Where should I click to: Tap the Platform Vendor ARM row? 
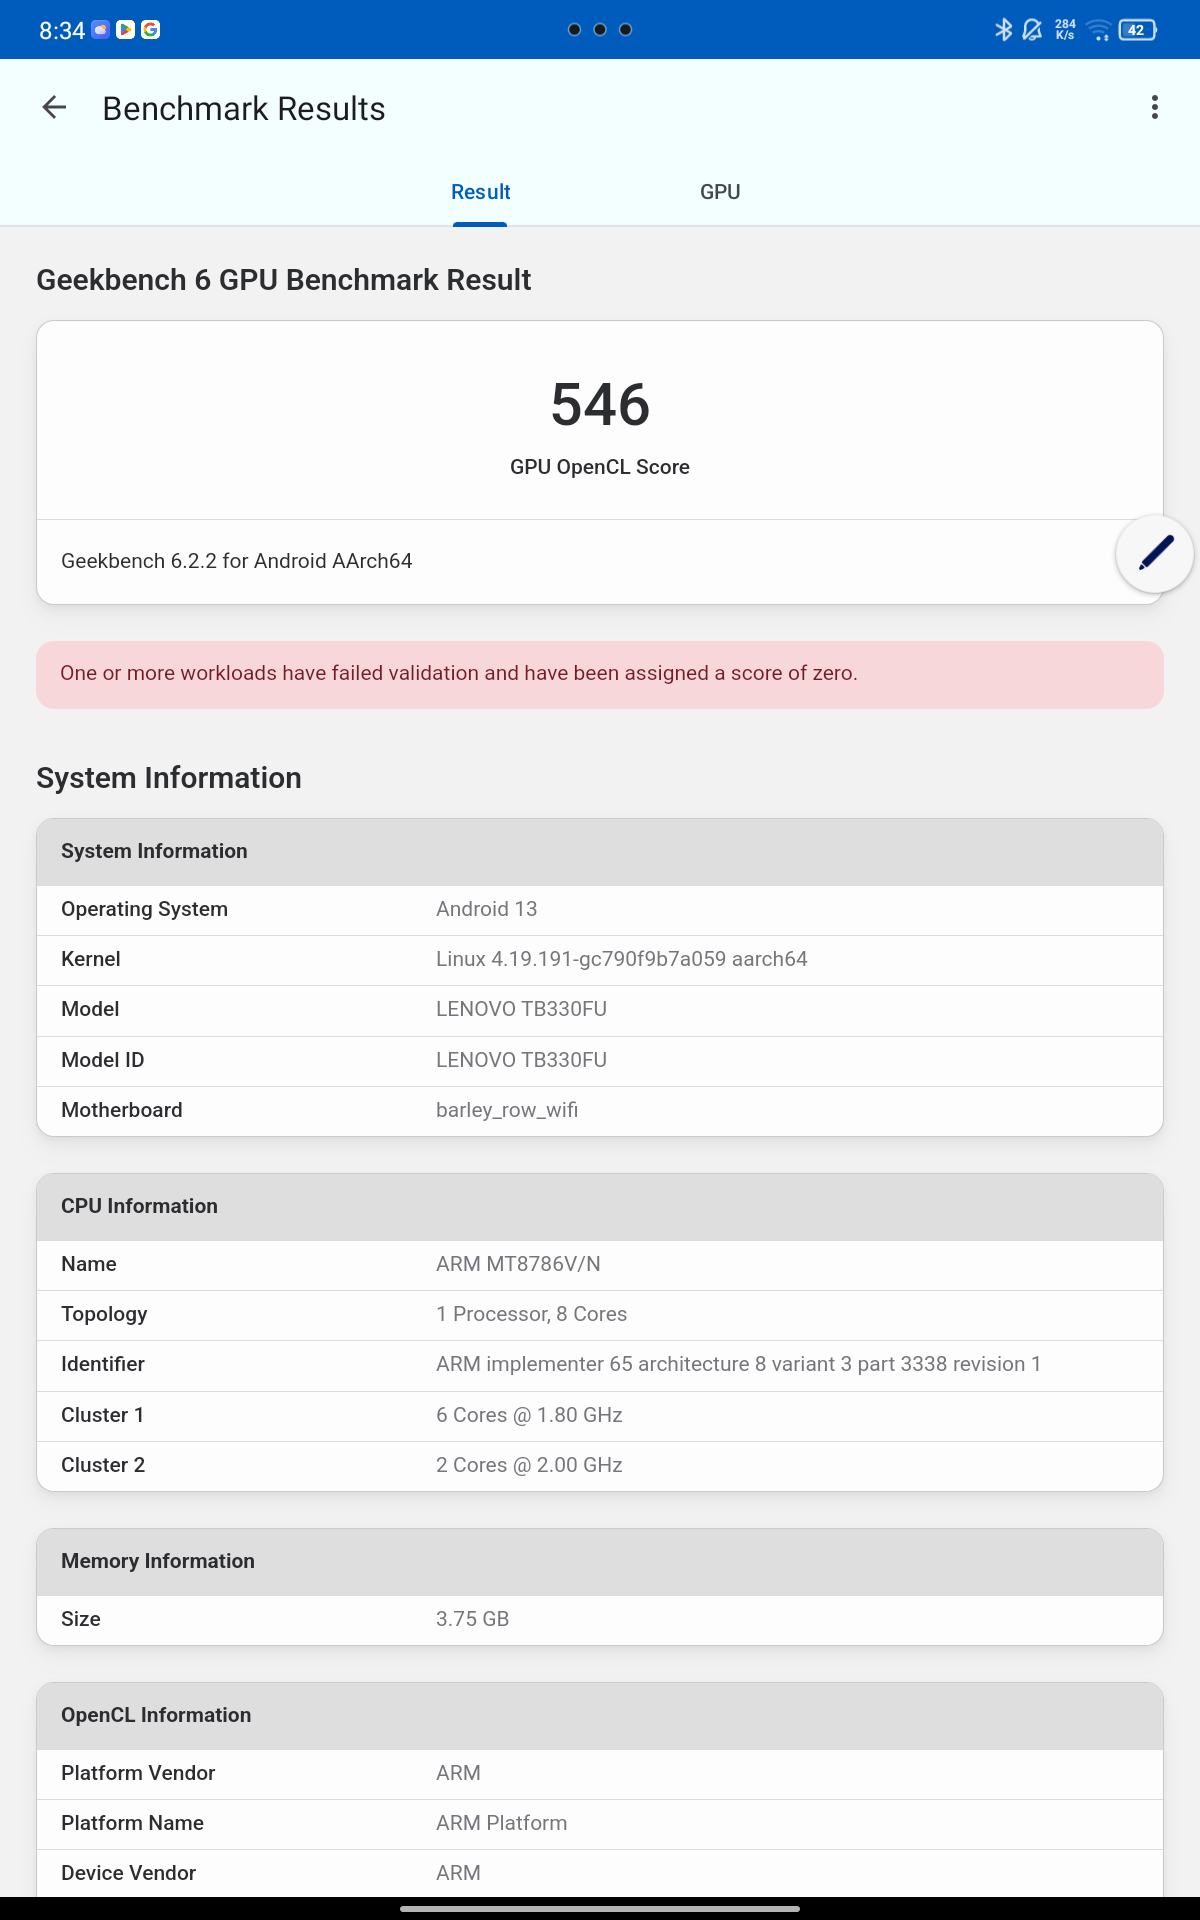tap(600, 1772)
